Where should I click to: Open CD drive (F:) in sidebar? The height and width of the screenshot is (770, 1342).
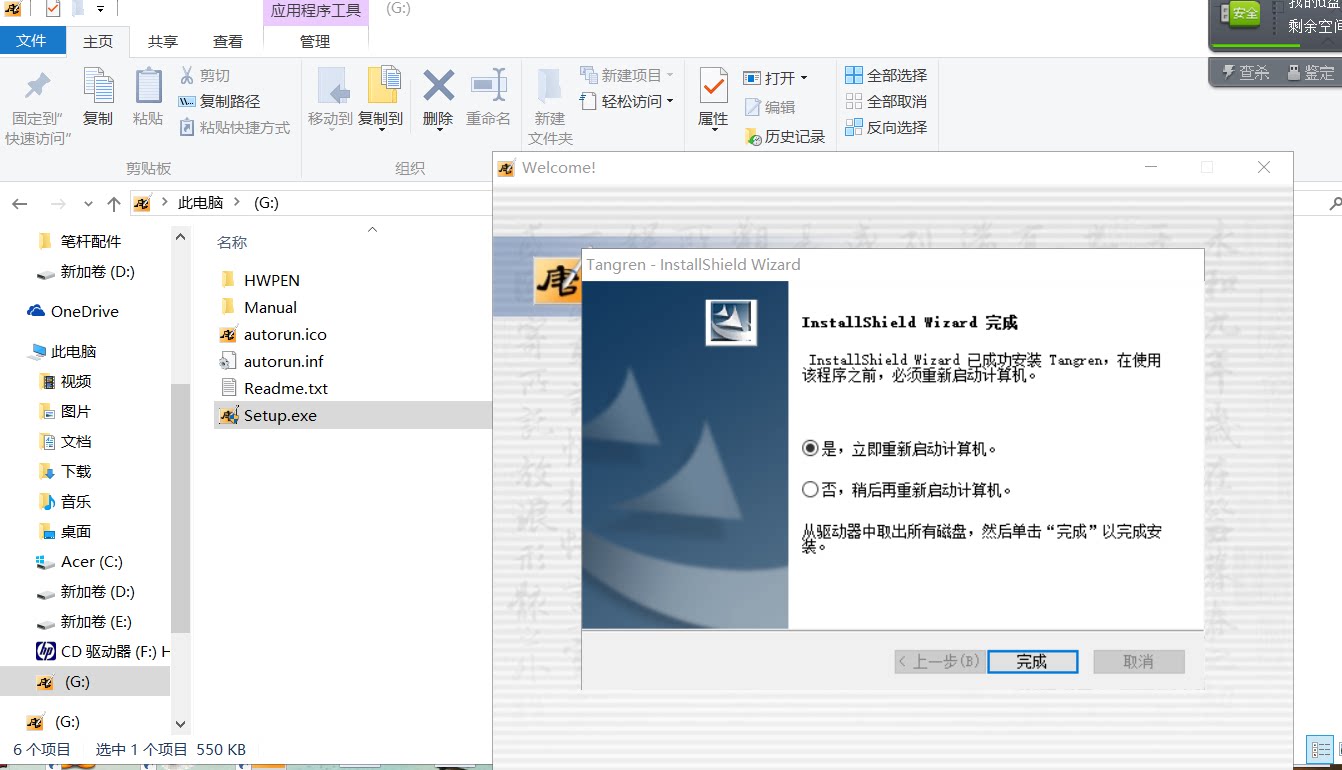click(x=102, y=651)
